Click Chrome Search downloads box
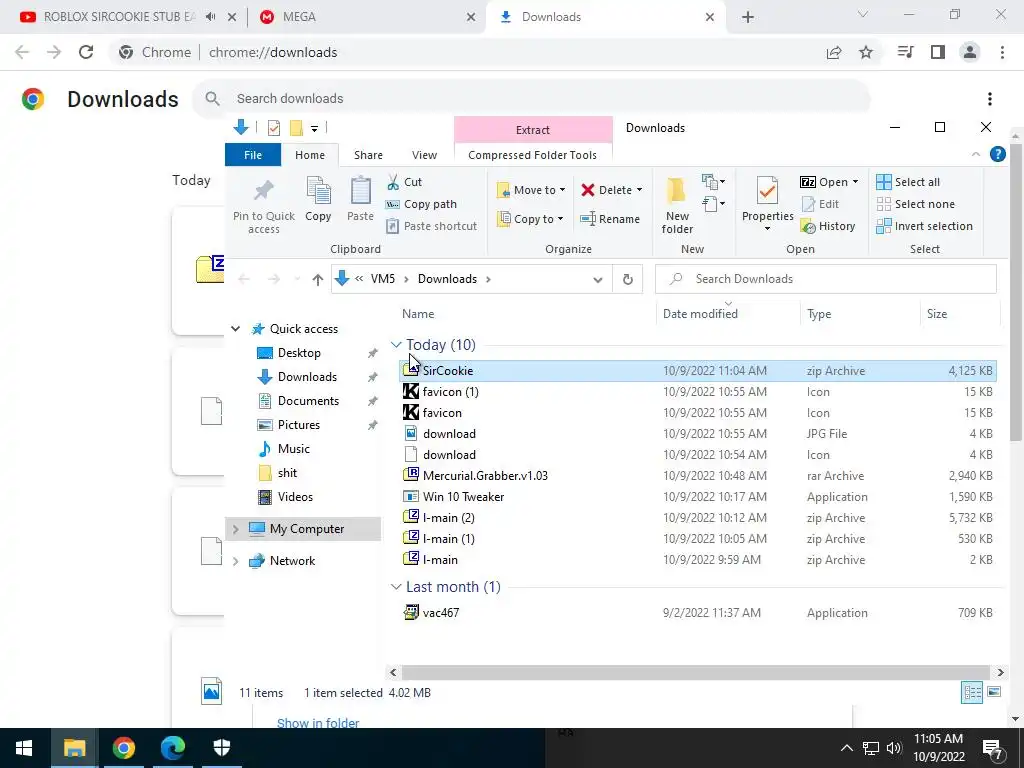1024x768 pixels. coord(532,99)
